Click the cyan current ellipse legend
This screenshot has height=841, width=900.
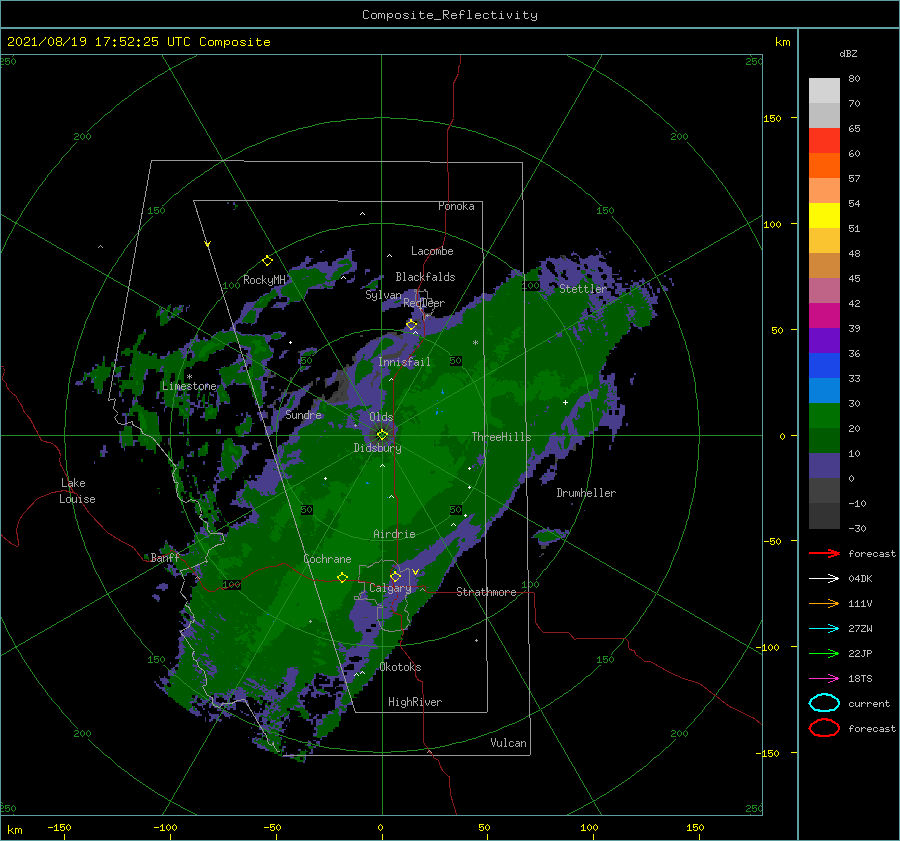(824, 703)
